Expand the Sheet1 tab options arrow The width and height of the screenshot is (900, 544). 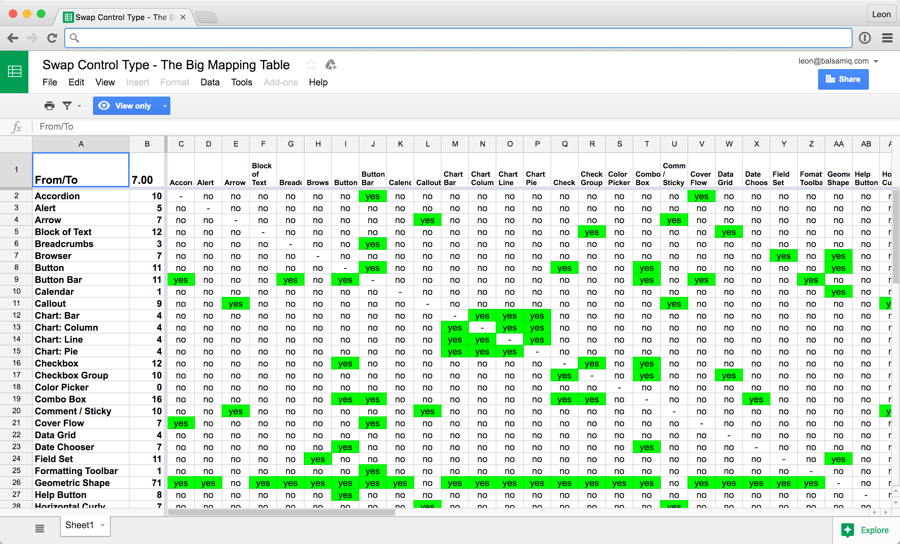(x=102, y=526)
